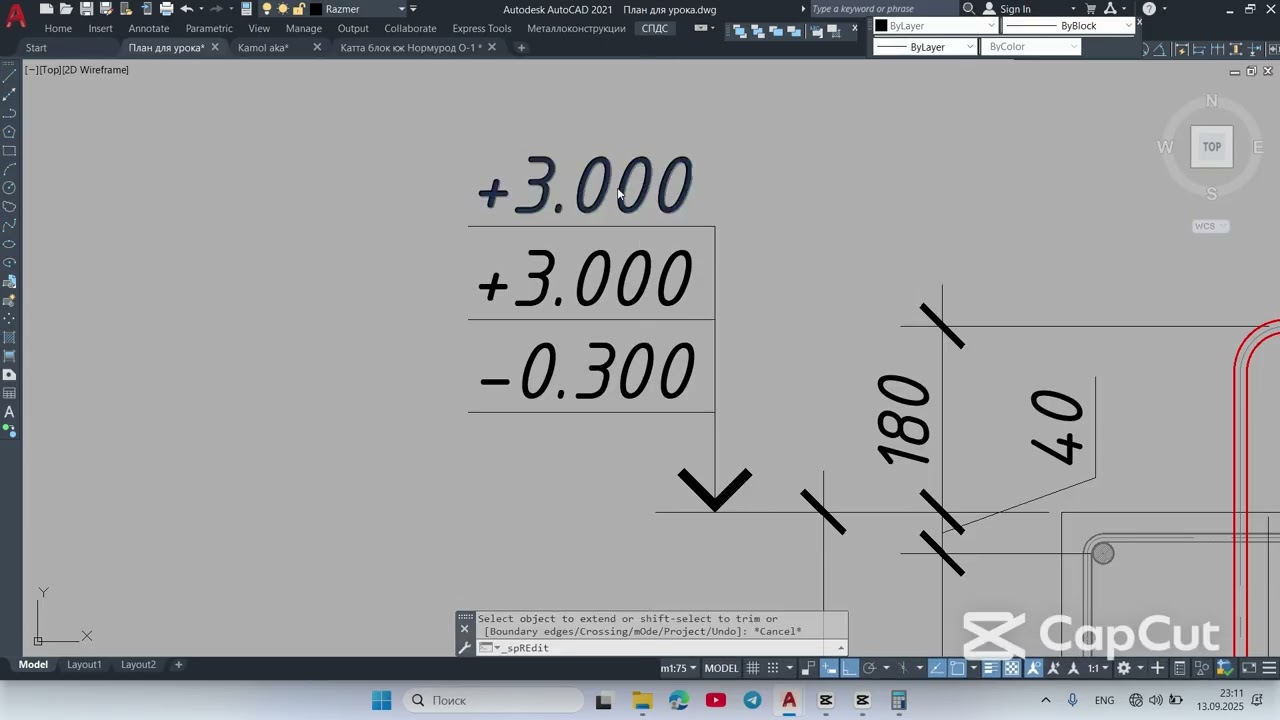Viewport: 1280px width, 720px height.
Task: Click the Windows Start button on taskbar
Action: (381, 700)
